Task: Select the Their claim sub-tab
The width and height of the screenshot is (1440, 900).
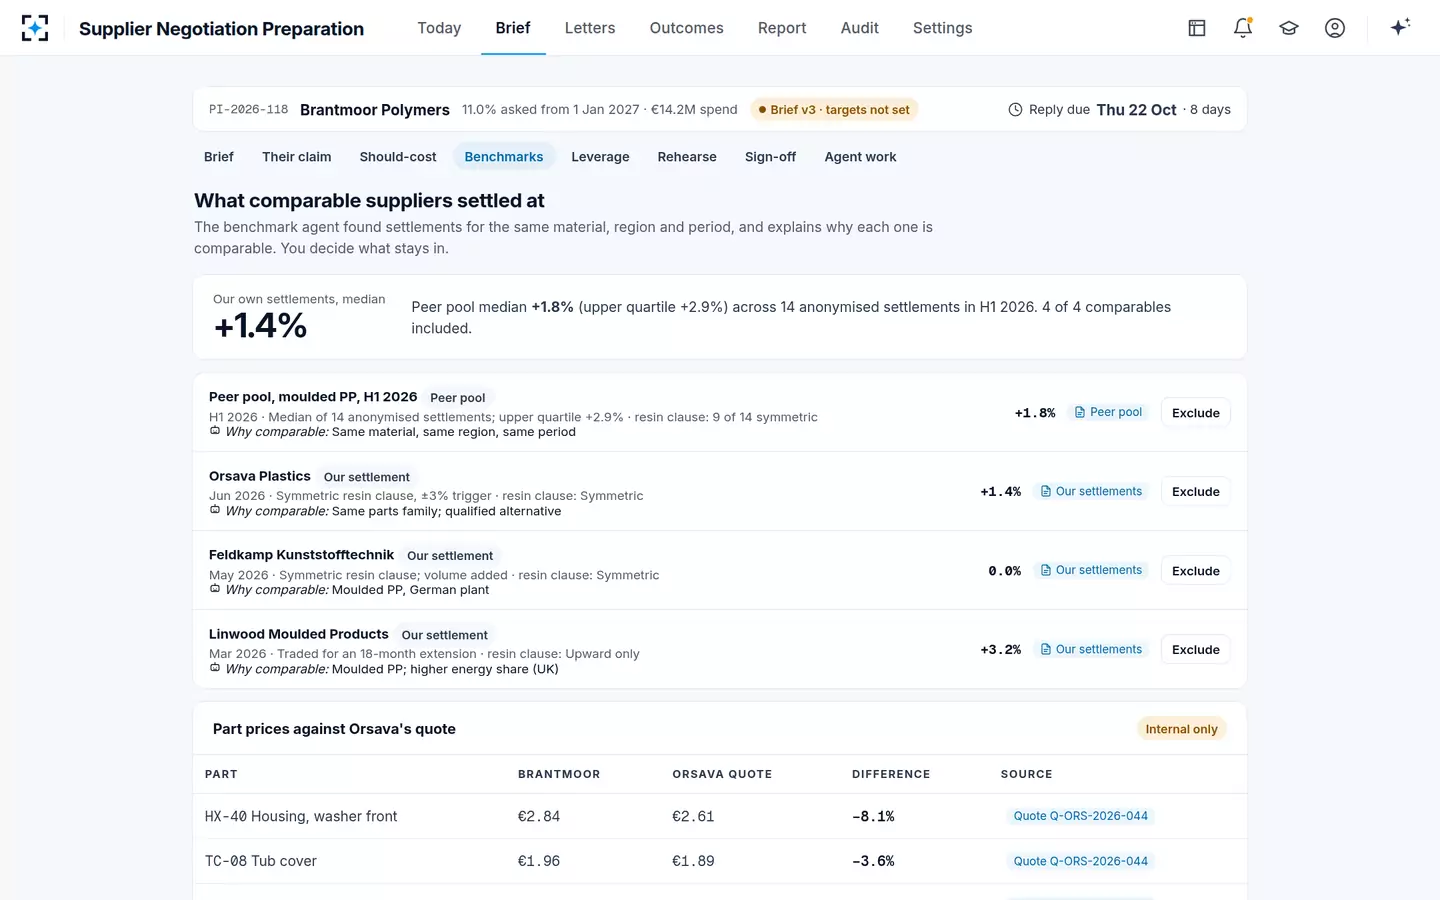Action: [x=297, y=157]
